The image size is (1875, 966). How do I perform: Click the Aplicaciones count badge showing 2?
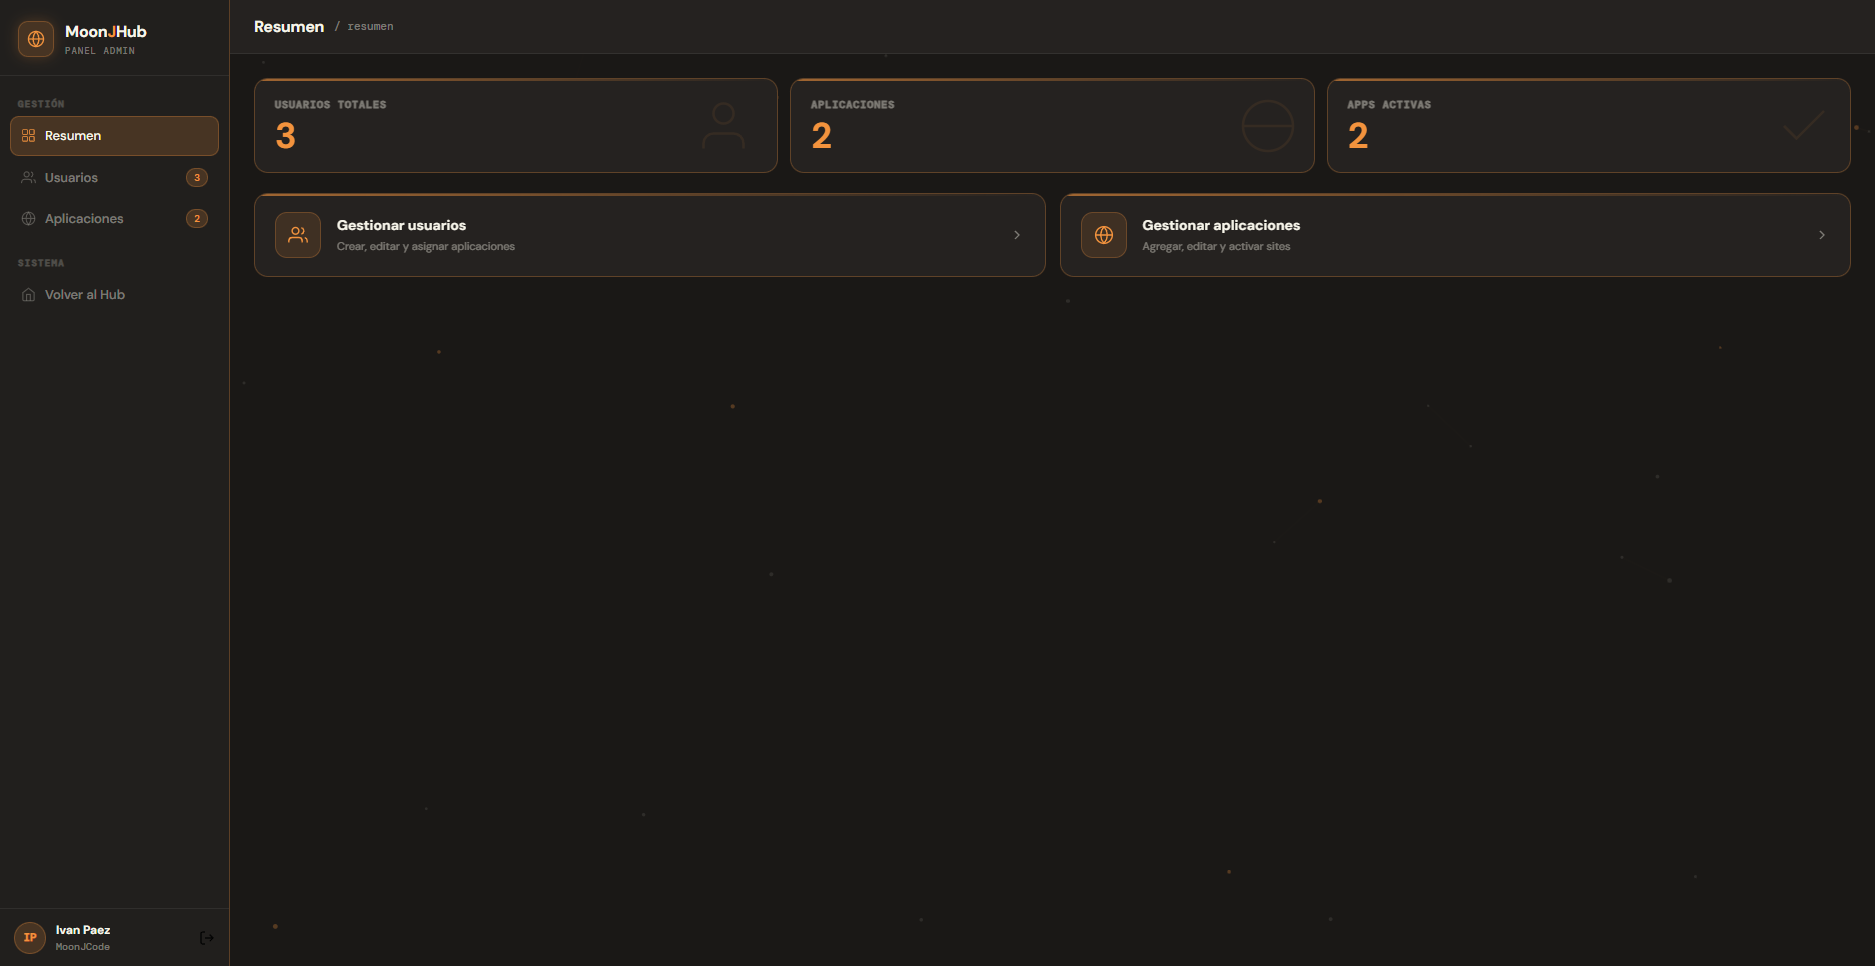tap(197, 219)
